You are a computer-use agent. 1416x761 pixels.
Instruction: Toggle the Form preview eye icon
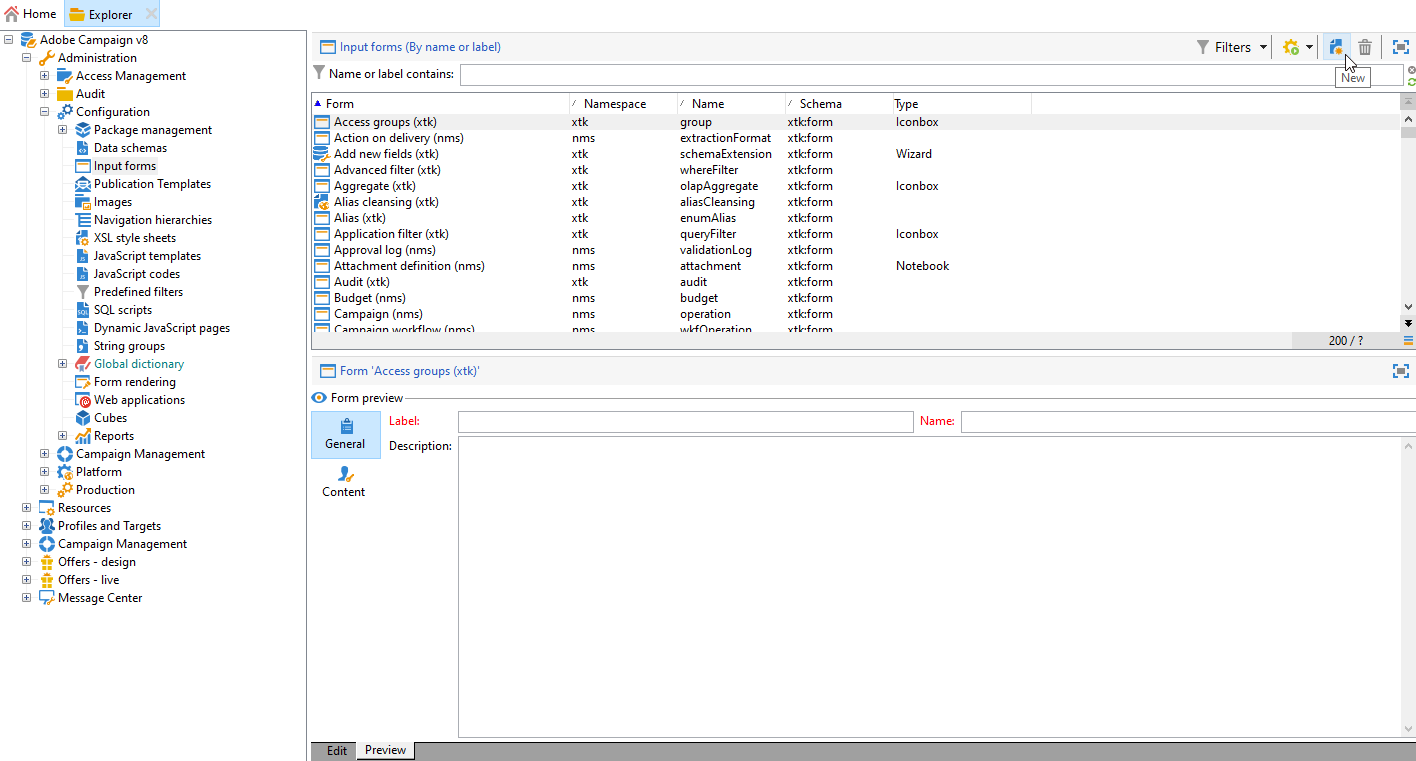click(x=319, y=398)
